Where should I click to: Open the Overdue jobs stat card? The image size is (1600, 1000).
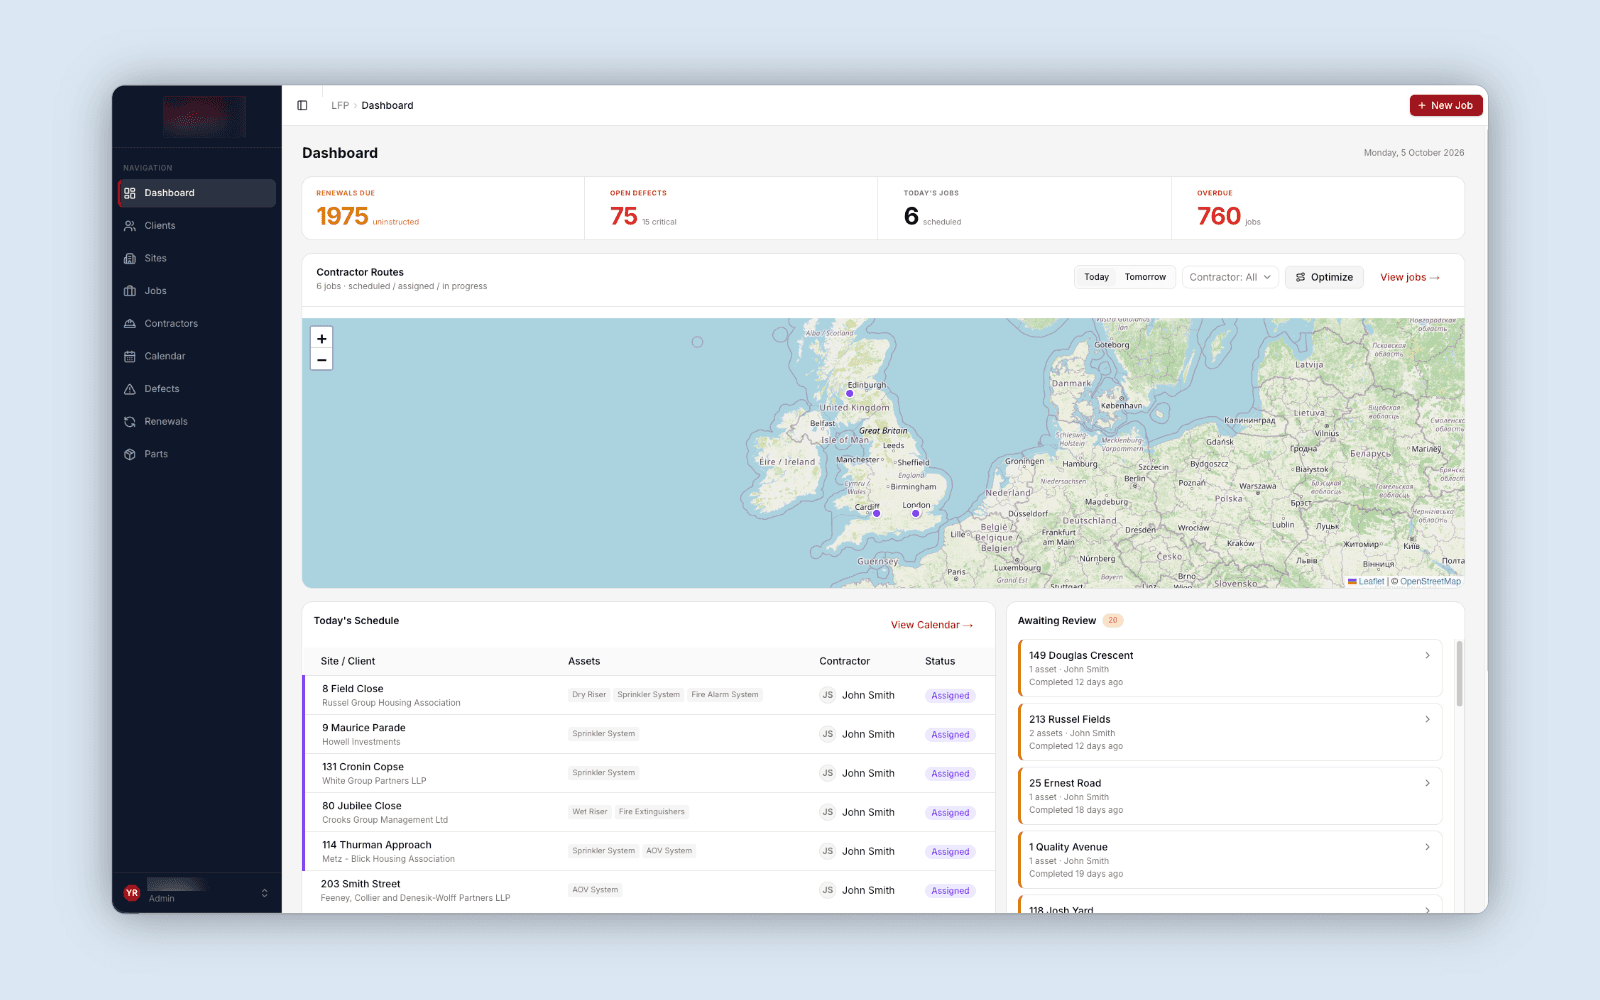tap(1318, 208)
